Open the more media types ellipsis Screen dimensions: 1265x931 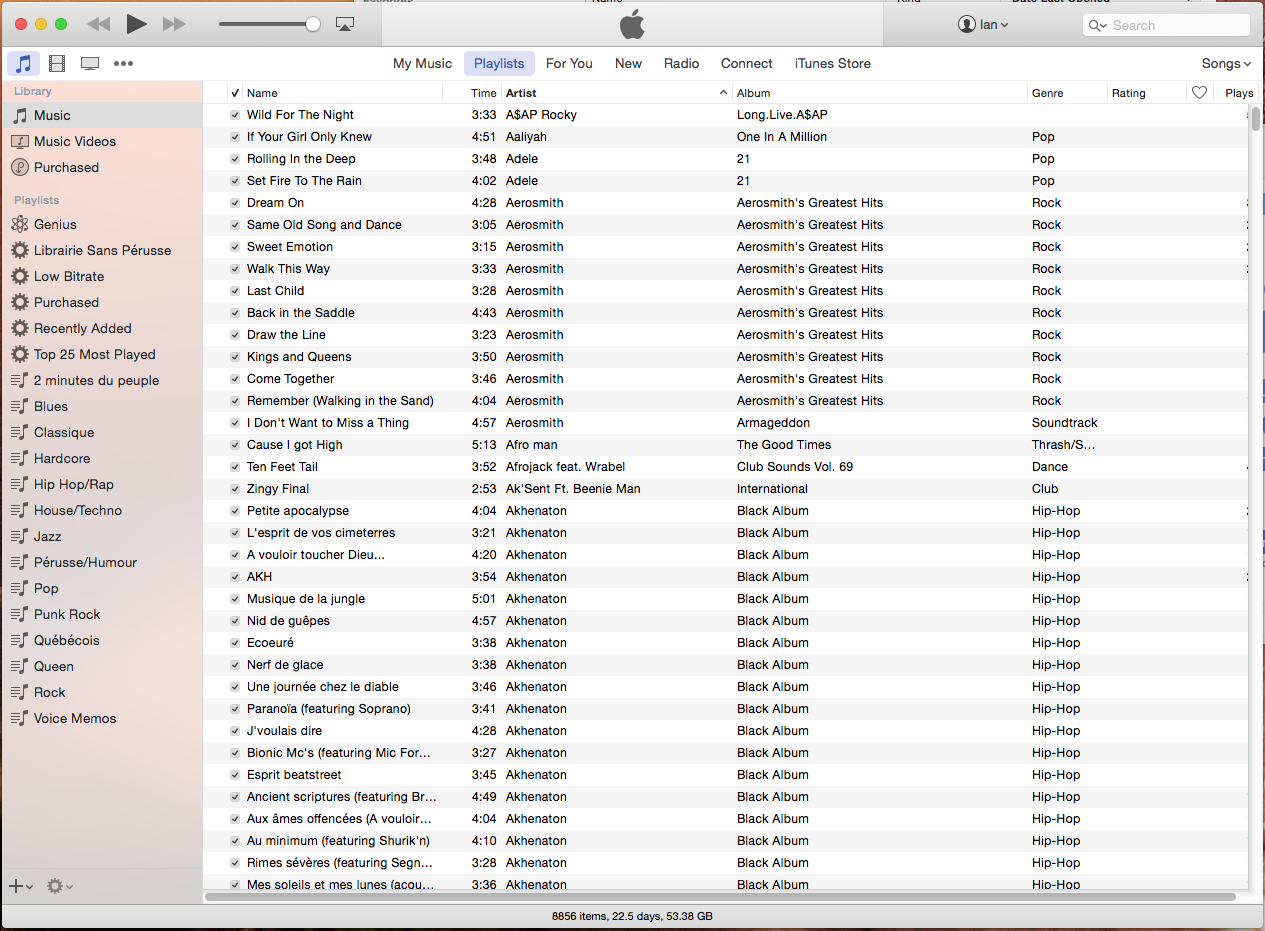(123, 64)
